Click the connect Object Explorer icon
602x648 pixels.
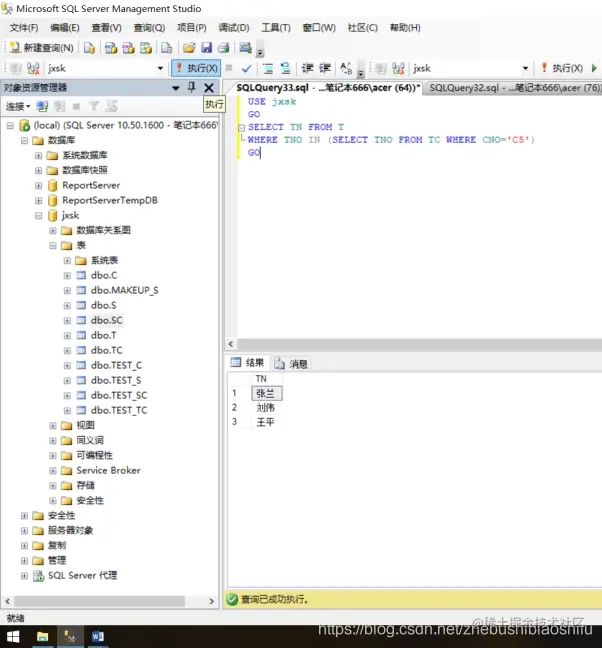point(42,107)
